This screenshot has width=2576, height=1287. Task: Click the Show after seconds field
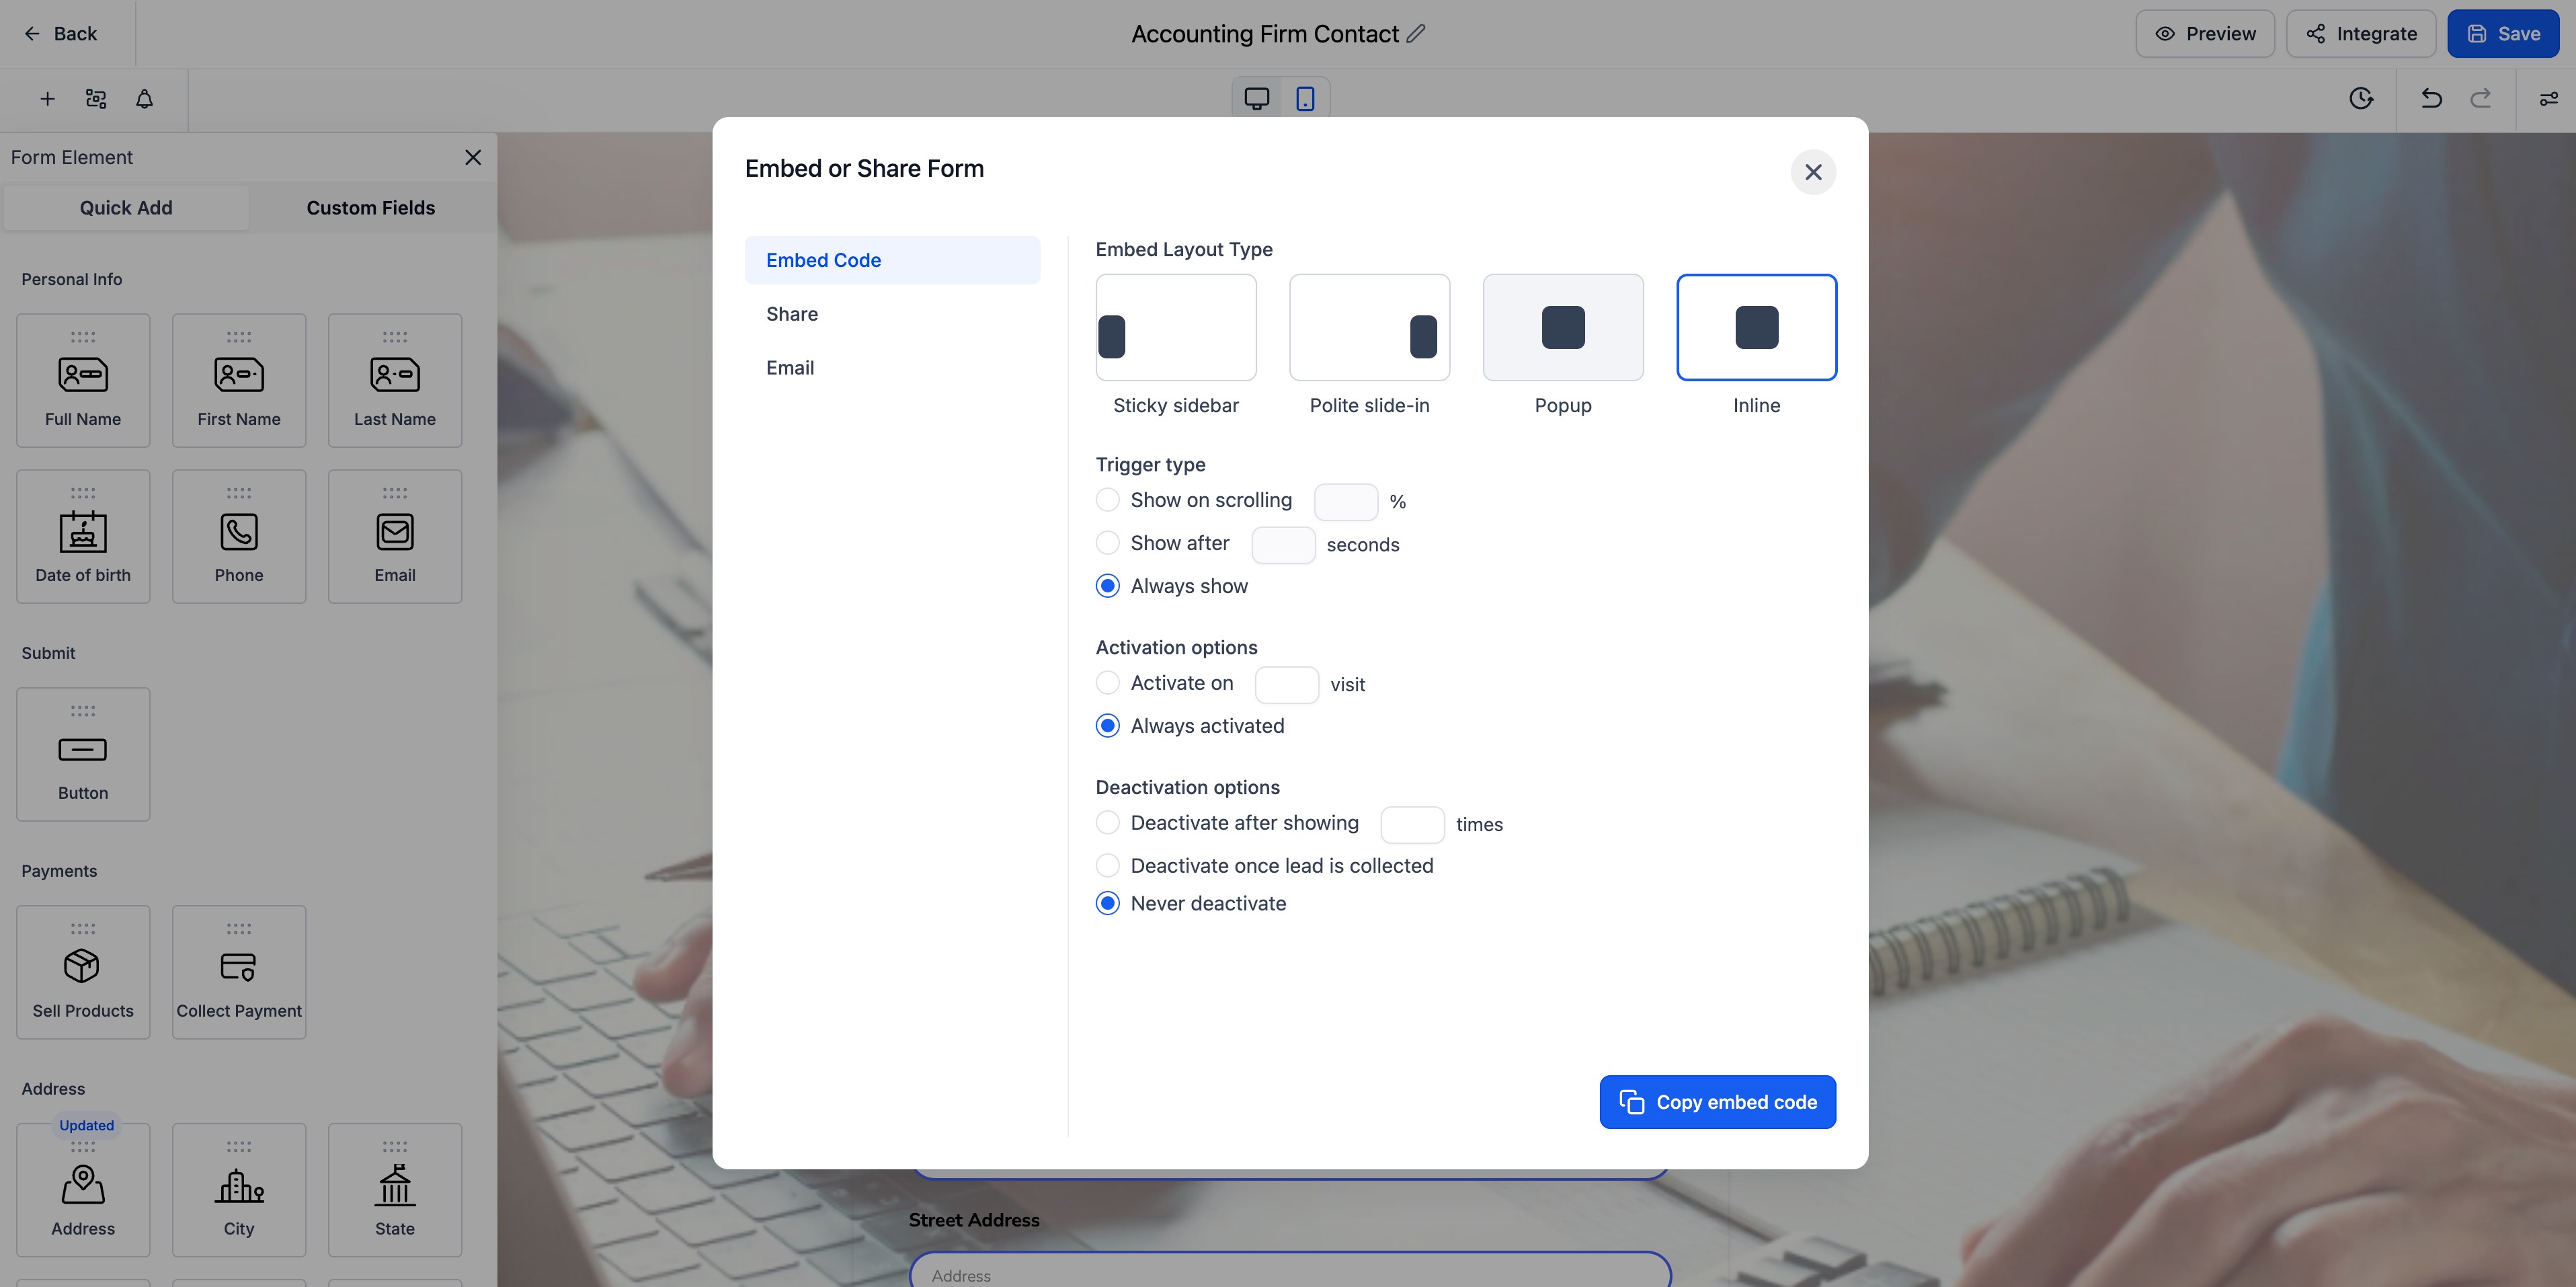pos(1282,545)
